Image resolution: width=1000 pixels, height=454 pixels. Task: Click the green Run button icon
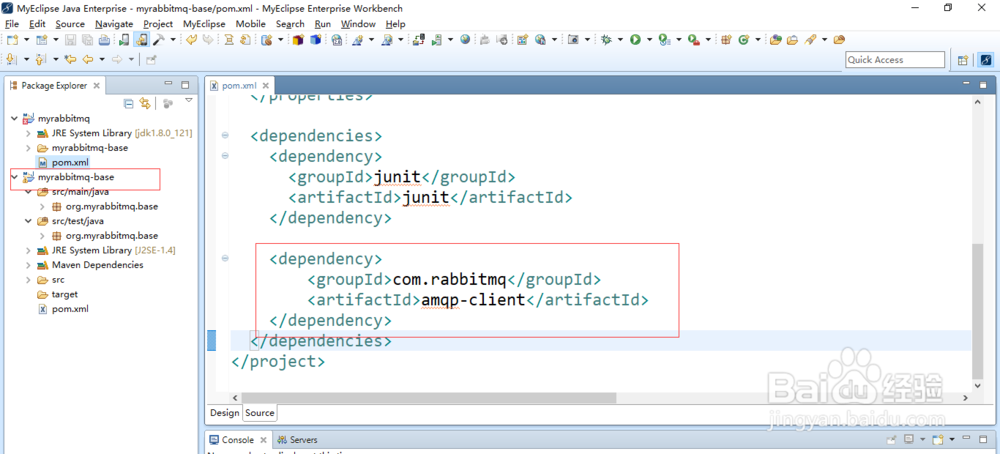coord(635,40)
